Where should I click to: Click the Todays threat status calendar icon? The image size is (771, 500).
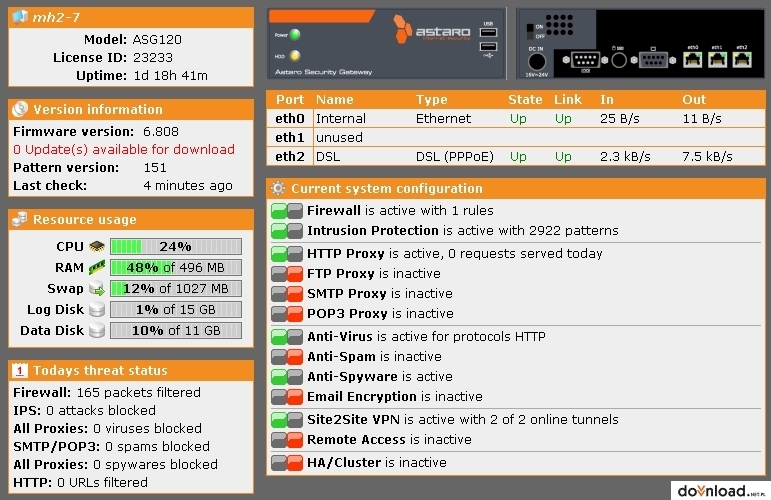point(20,370)
